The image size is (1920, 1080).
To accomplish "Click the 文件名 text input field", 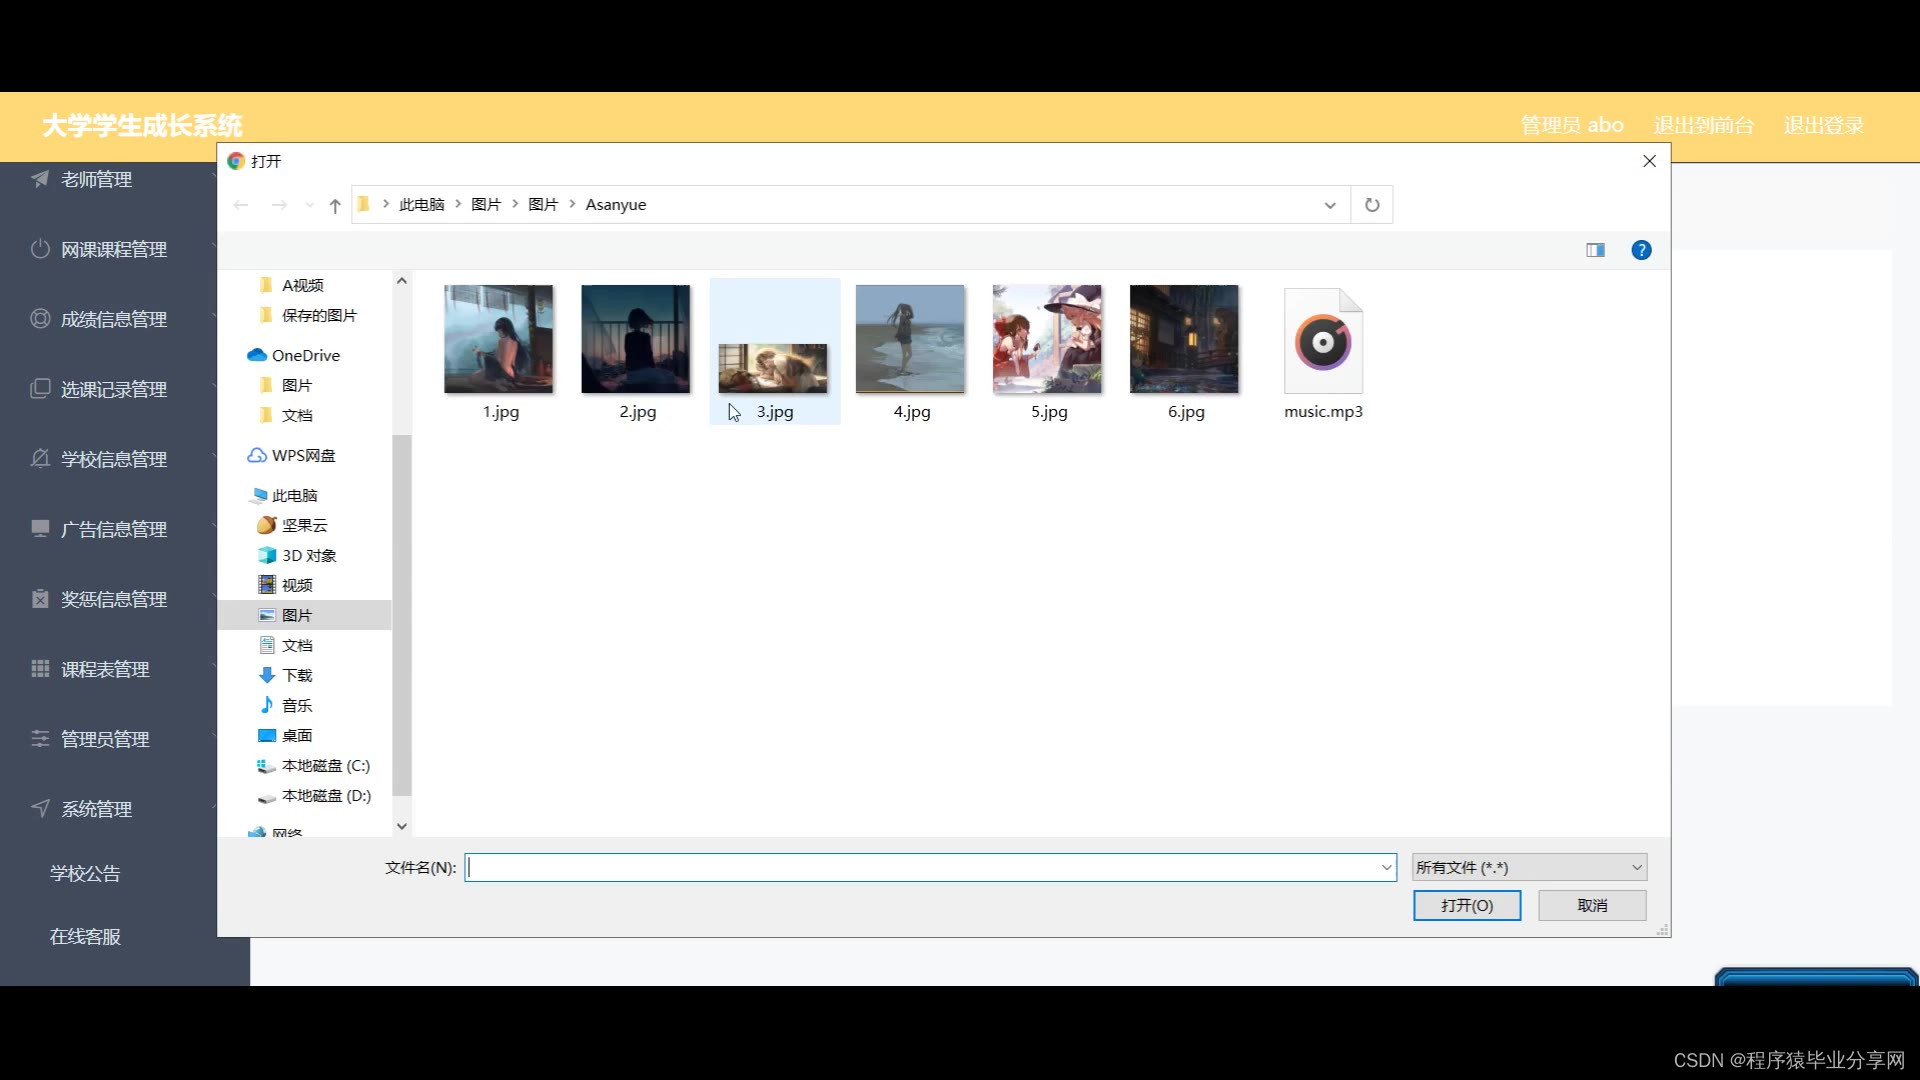I will tap(920, 867).
